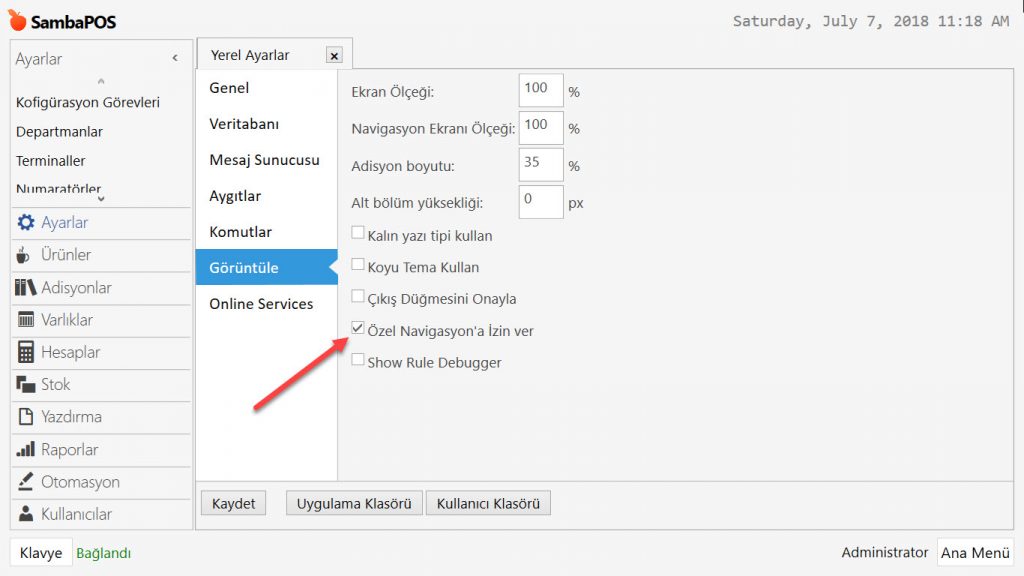The height and width of the screenshot is (576, 1024).
Task: Open the Stok inventory icon
Action: pos(26,384)
